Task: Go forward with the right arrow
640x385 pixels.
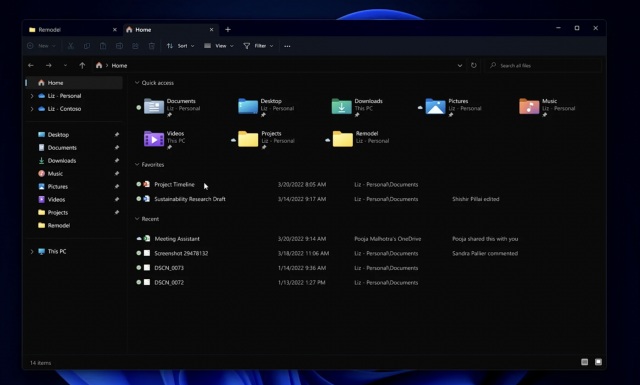Action: click(49, 65)
